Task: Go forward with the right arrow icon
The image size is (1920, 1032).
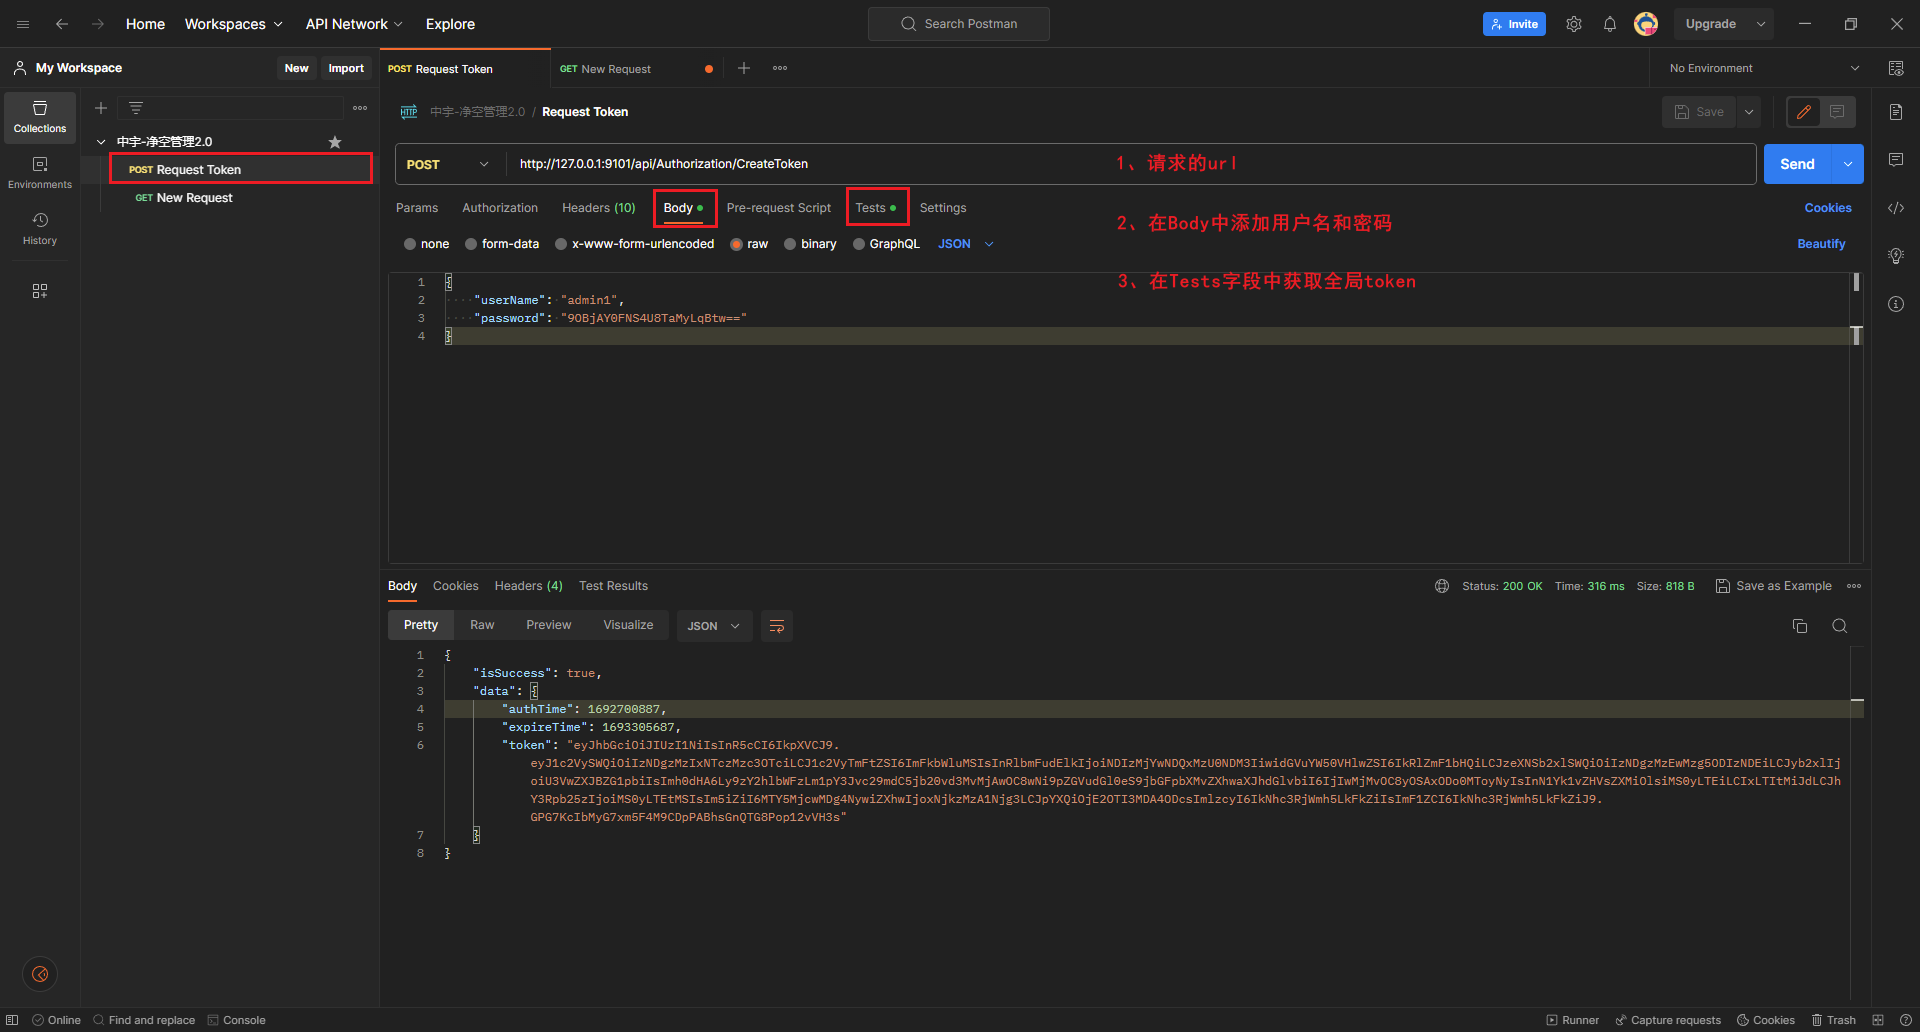Action: (x=98, y=24)
